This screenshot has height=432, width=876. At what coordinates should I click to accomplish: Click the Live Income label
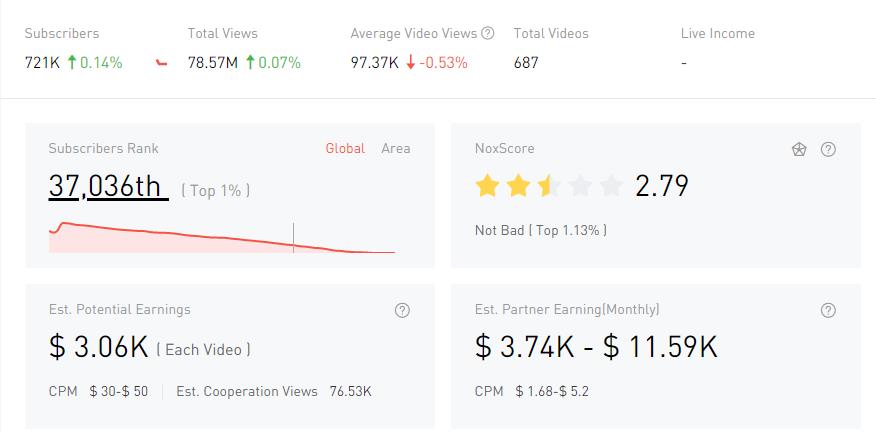(x=717, y=33)
